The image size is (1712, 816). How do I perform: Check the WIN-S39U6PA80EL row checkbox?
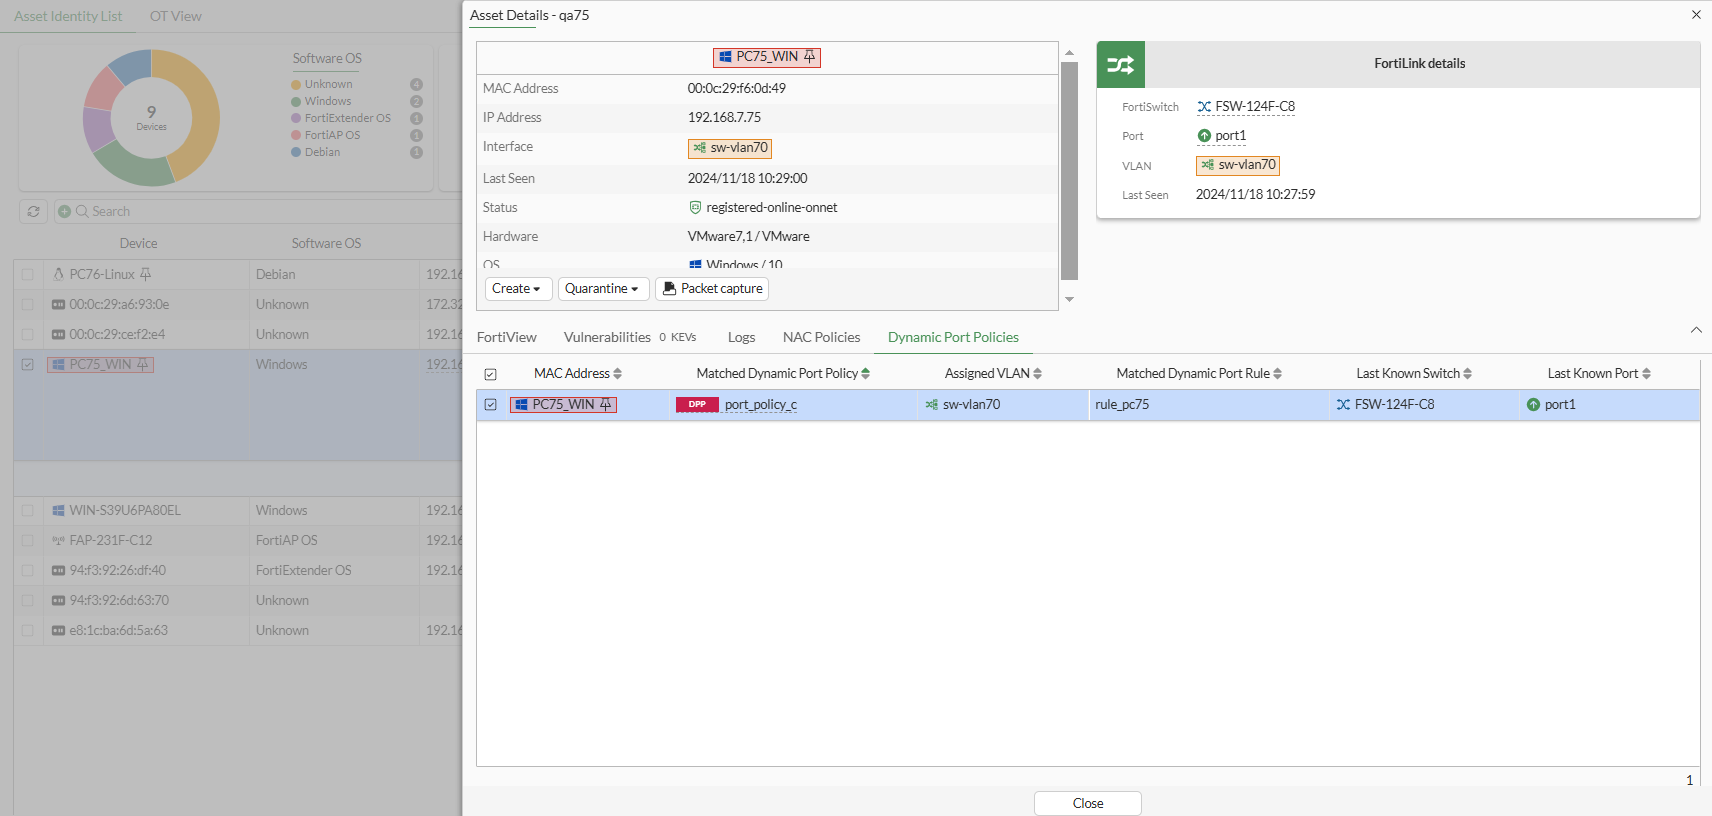coord(27,511)
